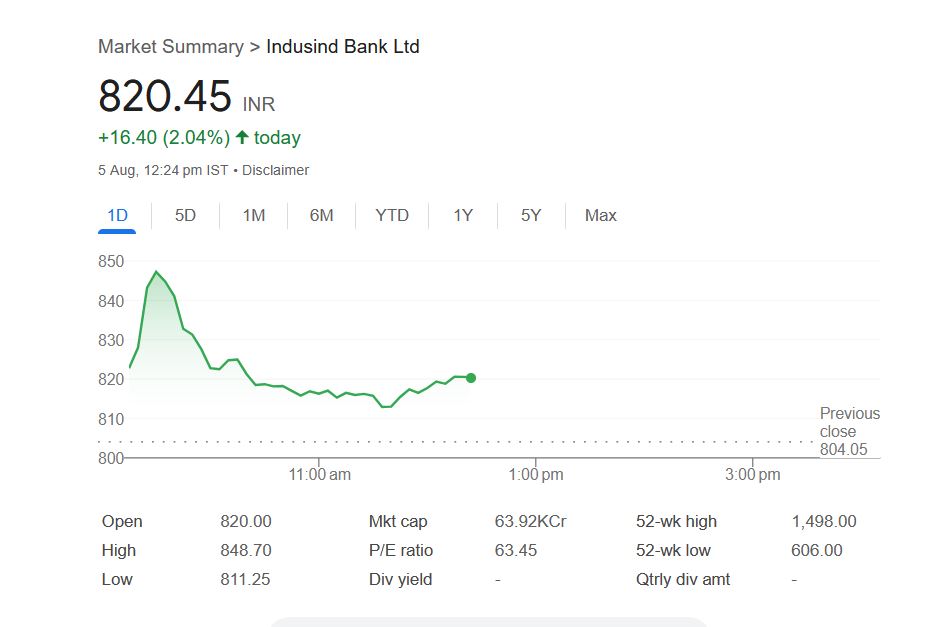Click the 3:00 pm time axis label
Screen dimensions: 944x627
pos(752,475)
